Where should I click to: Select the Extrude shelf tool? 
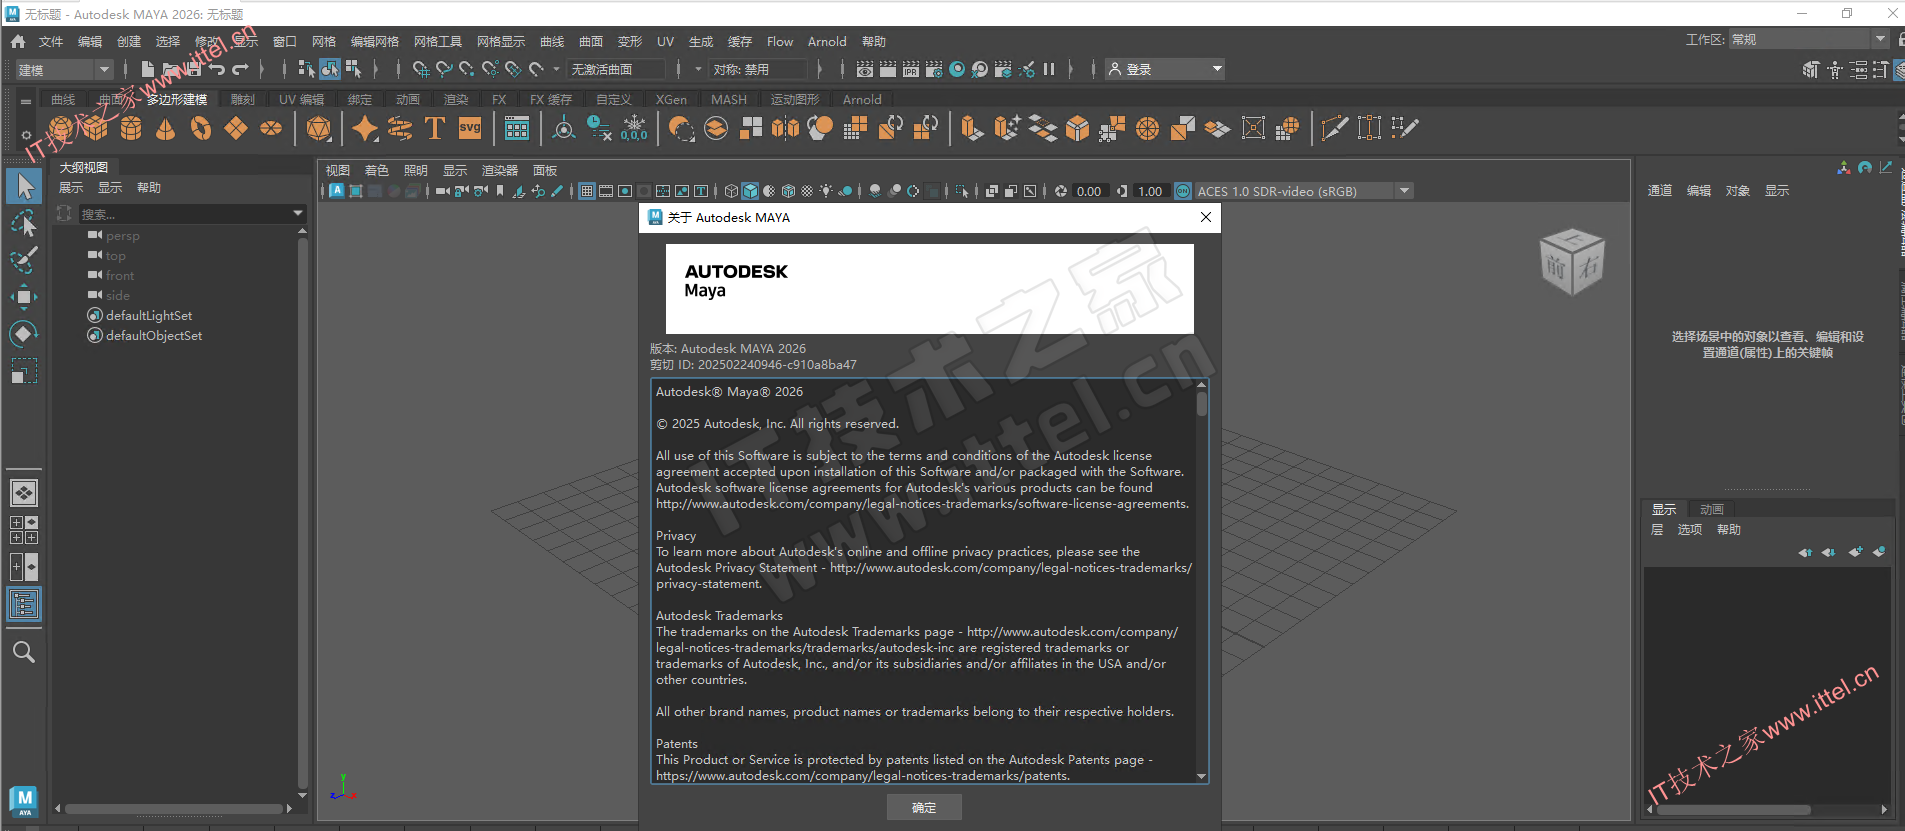tap(971, 128)
